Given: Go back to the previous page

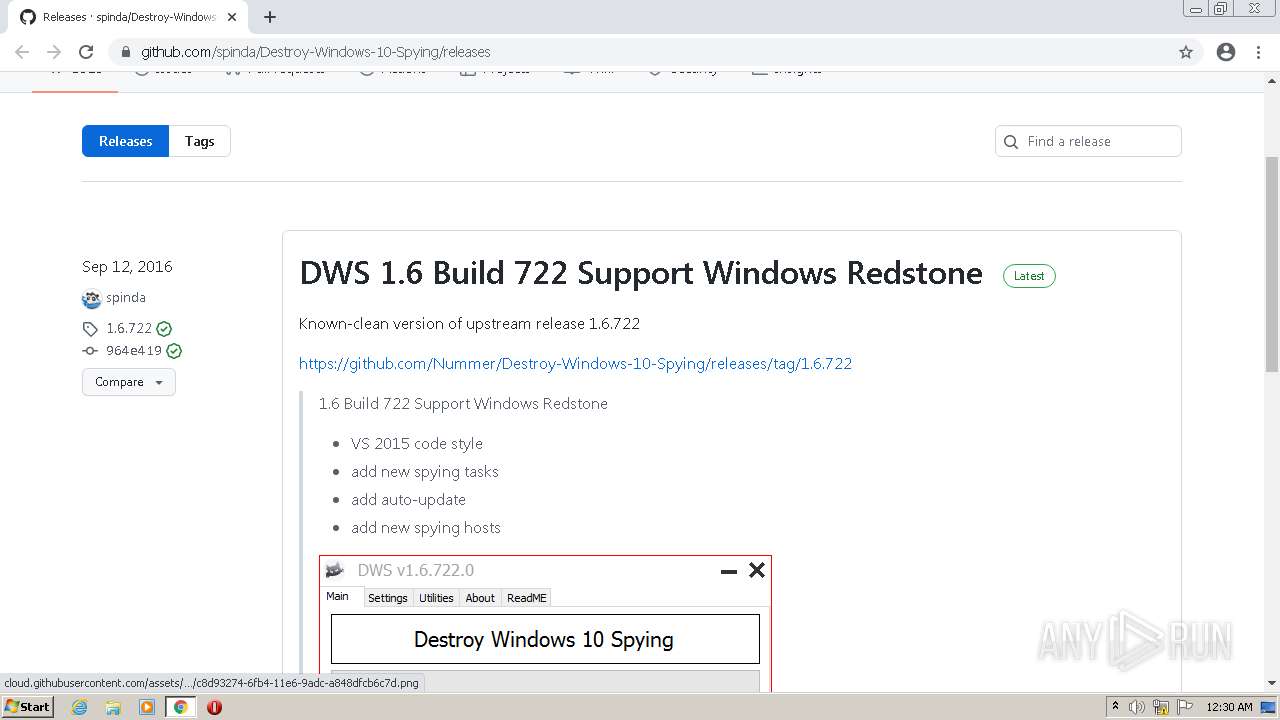Looking at the screenshot, I should (x=22, y=52).
